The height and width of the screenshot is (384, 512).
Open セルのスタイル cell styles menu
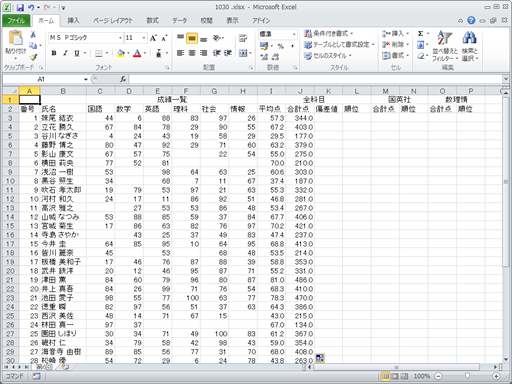coord(328,56)
